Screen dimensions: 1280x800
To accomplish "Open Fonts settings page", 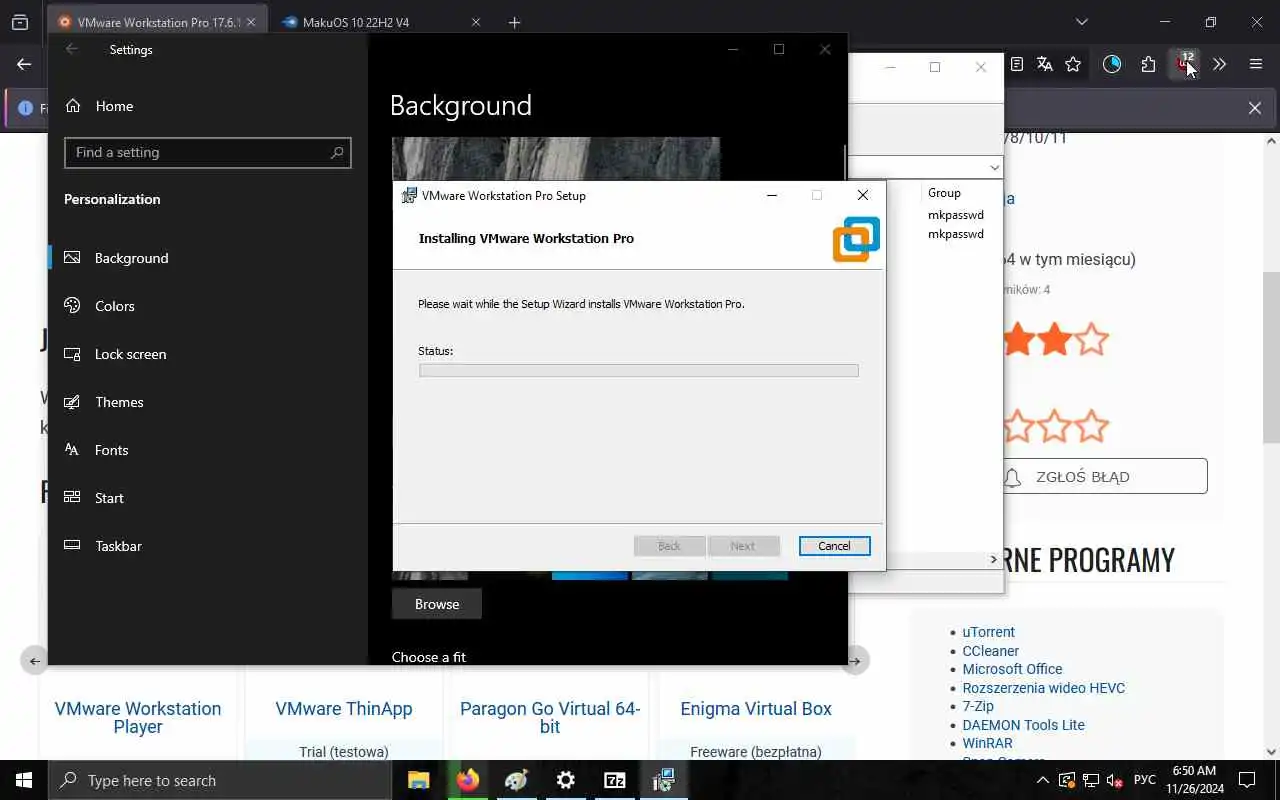I will point(111,450).
